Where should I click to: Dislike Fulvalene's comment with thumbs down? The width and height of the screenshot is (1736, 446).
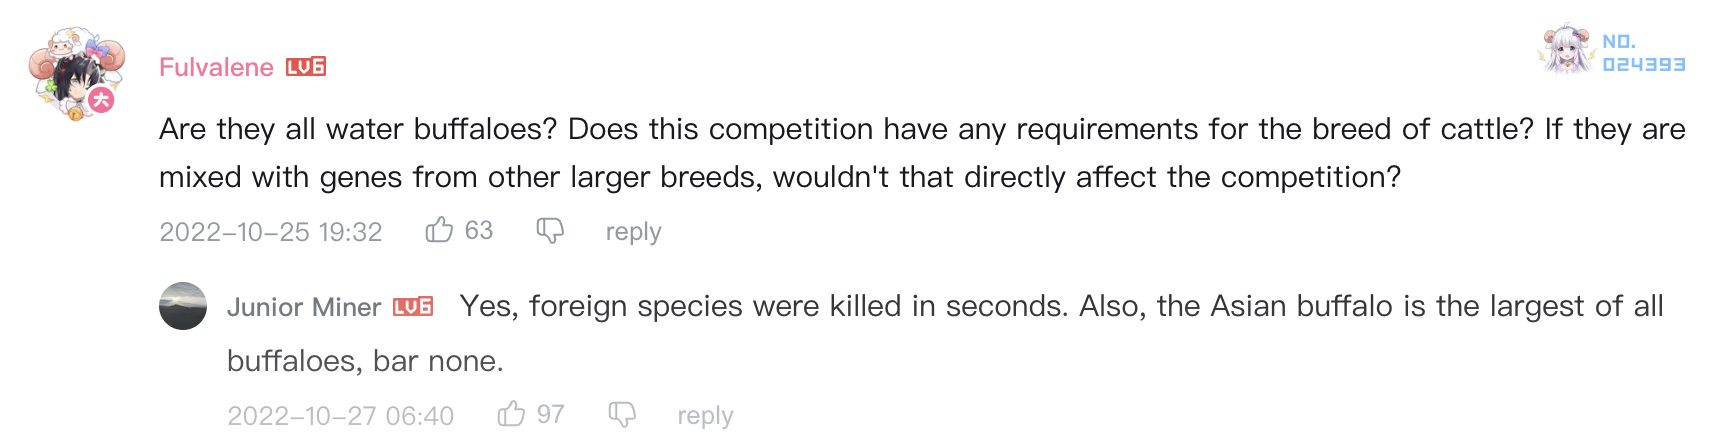point(550,231)
